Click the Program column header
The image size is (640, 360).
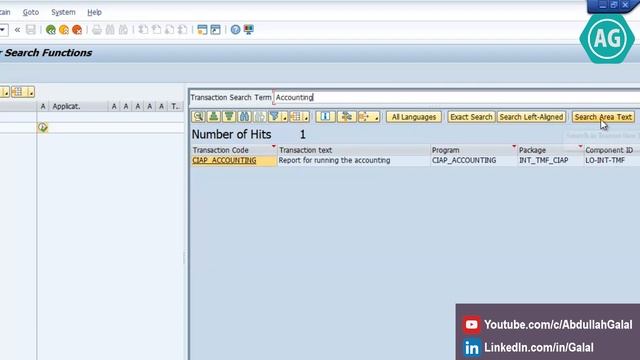473,150
